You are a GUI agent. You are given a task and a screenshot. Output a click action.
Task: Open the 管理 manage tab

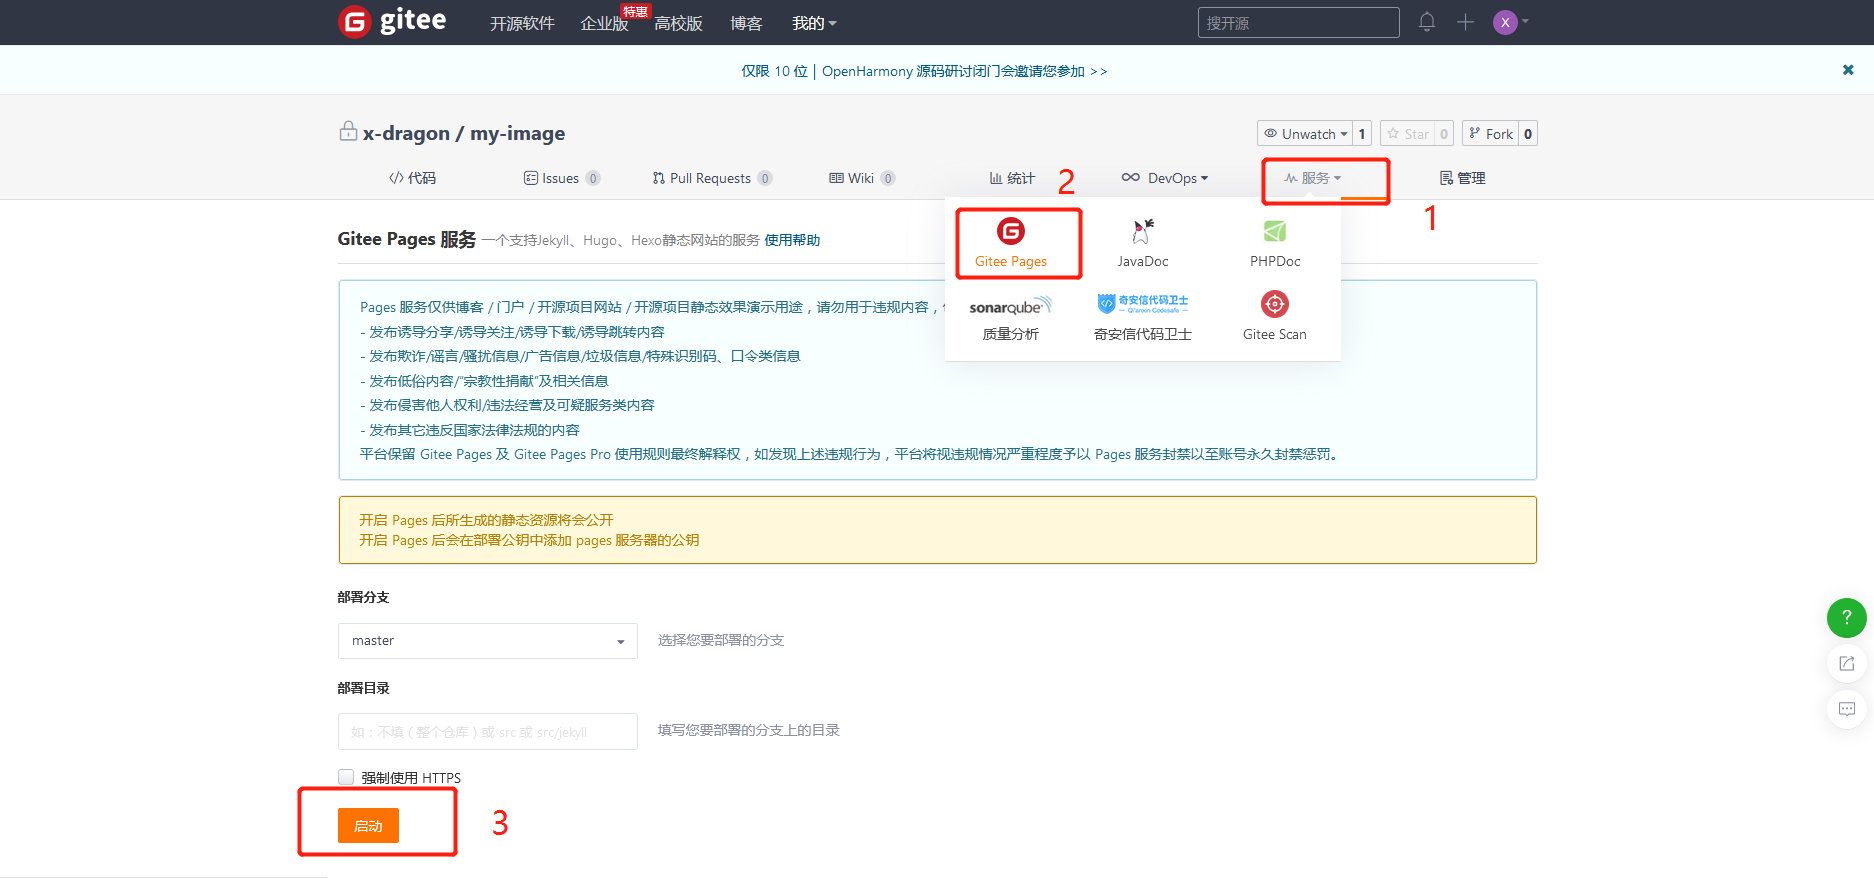(x=1462, y=178)
